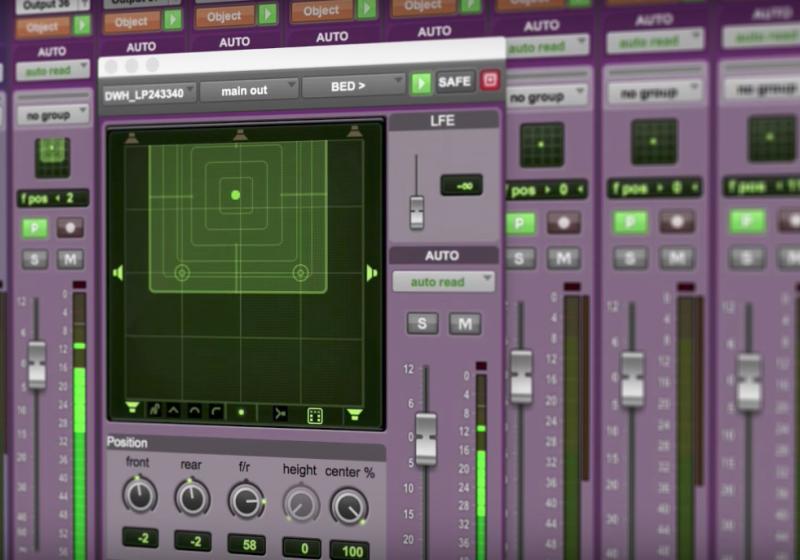Open no group dropdown on f pos 2 strip
The image size is (800, 560).
click(x=53, y=115)
